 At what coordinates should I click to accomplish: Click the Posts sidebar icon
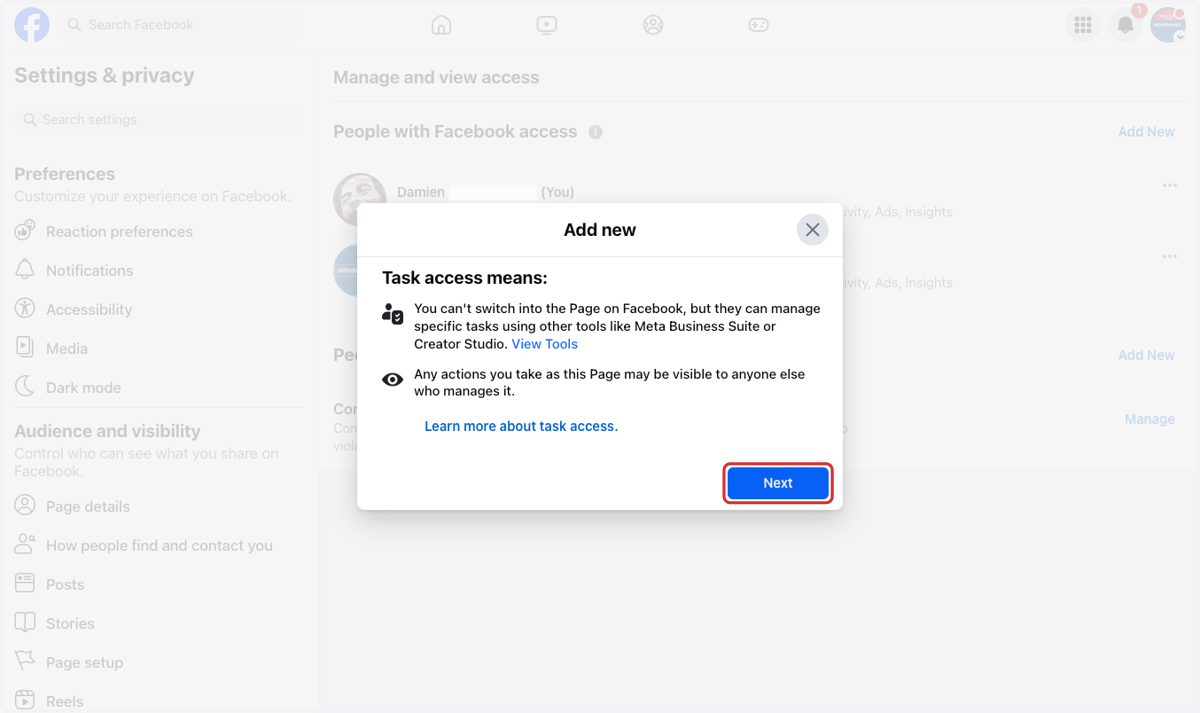(x=25, y=584)
